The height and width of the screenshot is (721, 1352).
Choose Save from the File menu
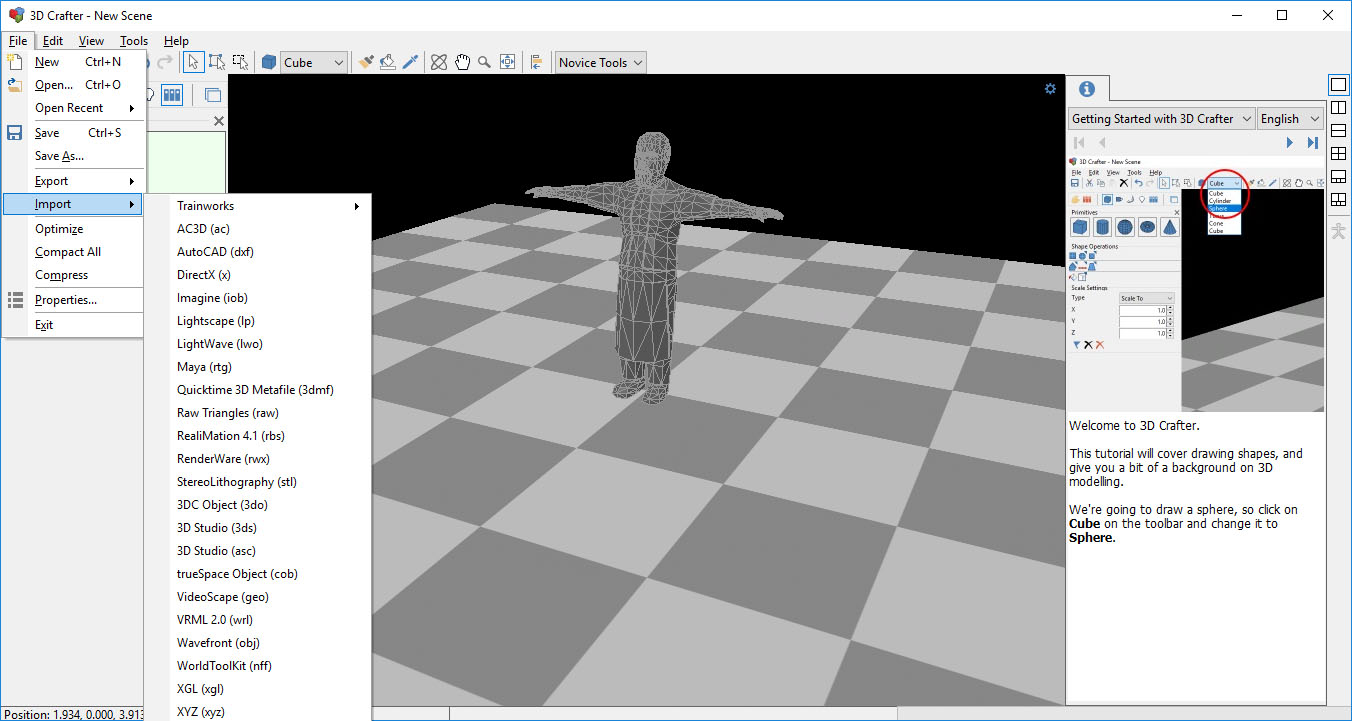coord(75,133)
